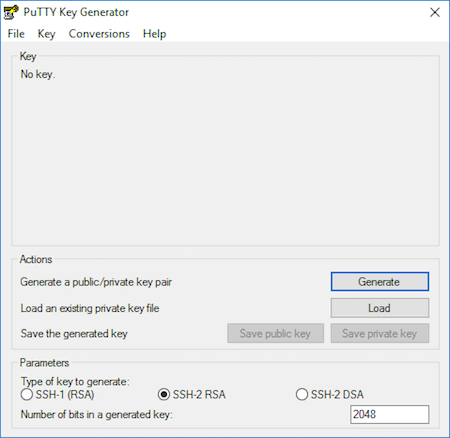450x438 pixels.
Task: Click the 'Load an existing private key file' label
Action: point(90,308)
